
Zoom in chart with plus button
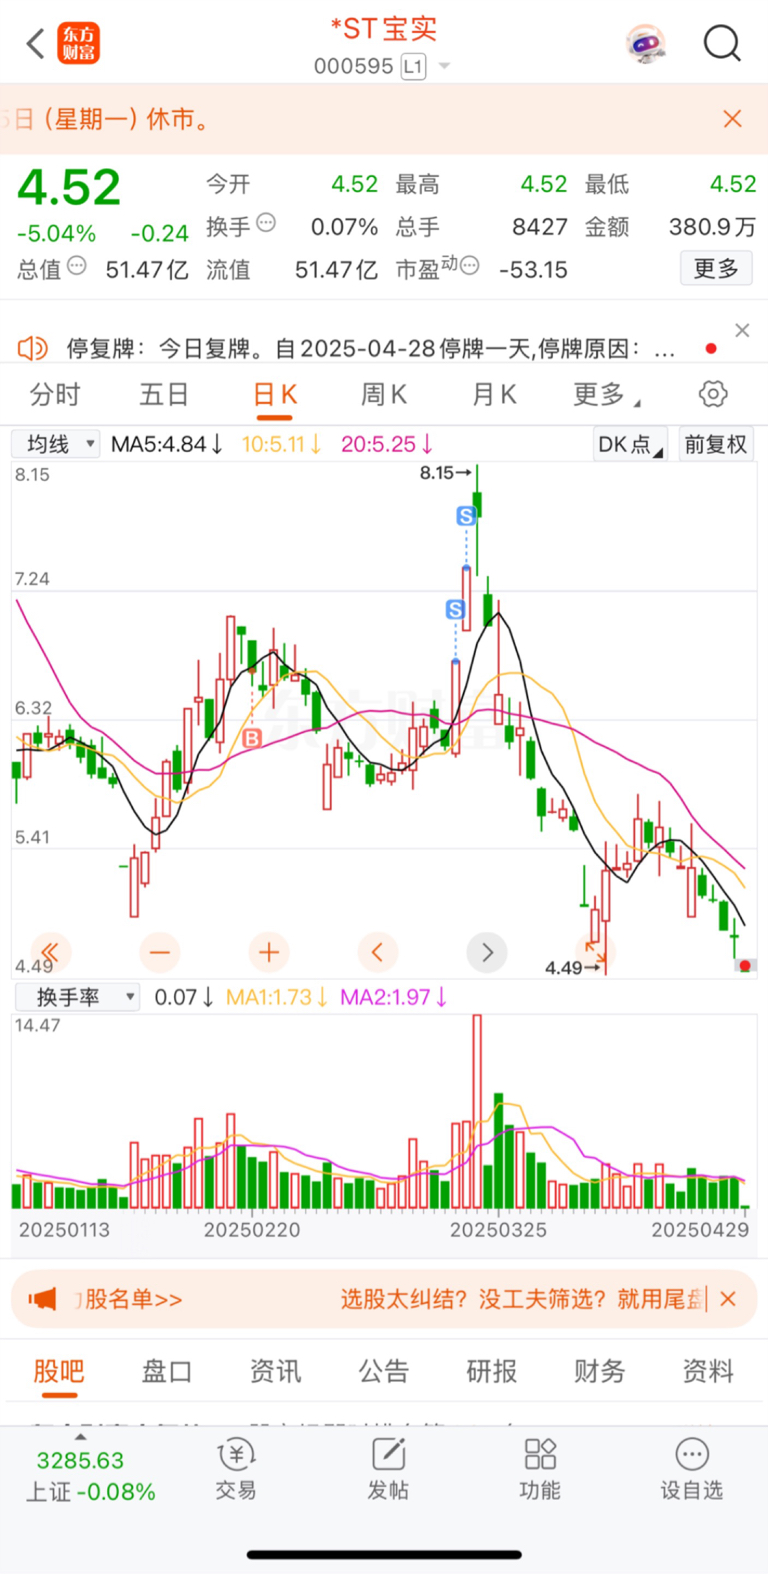click(x=268, y=952)
